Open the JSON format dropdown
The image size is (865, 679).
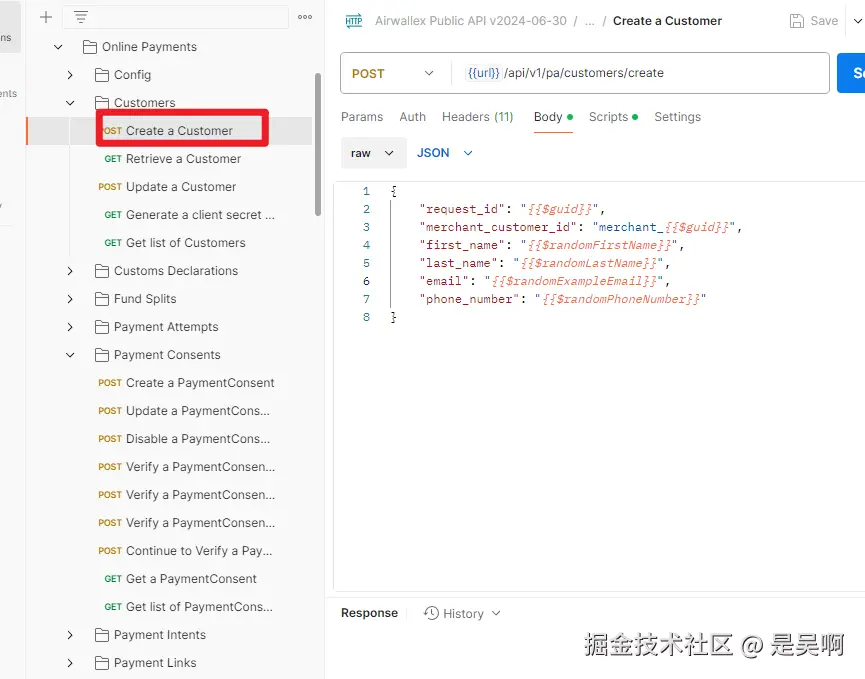point(445,153)
